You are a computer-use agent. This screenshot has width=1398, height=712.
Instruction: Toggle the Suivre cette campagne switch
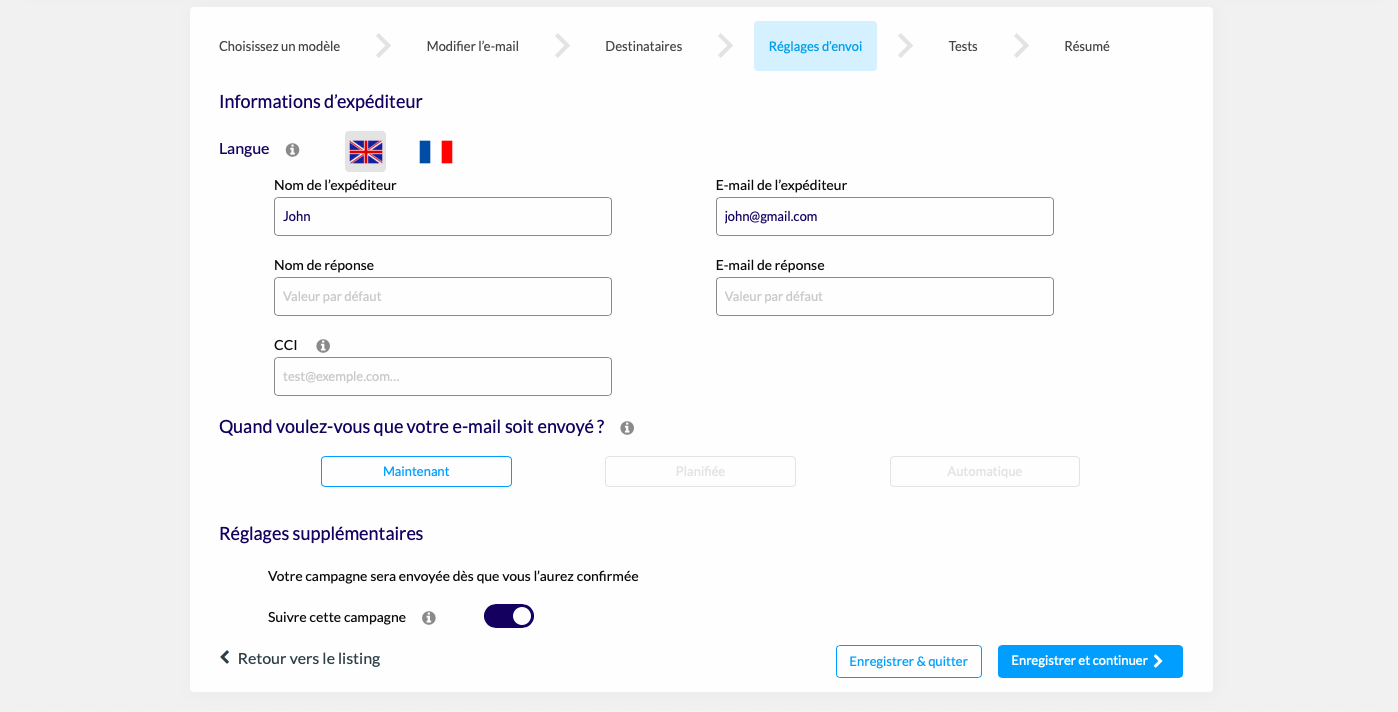tap(509, 616)
